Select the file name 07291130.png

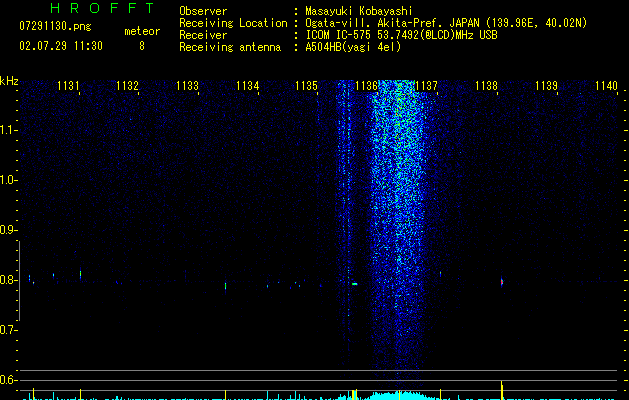click(55, 26)
